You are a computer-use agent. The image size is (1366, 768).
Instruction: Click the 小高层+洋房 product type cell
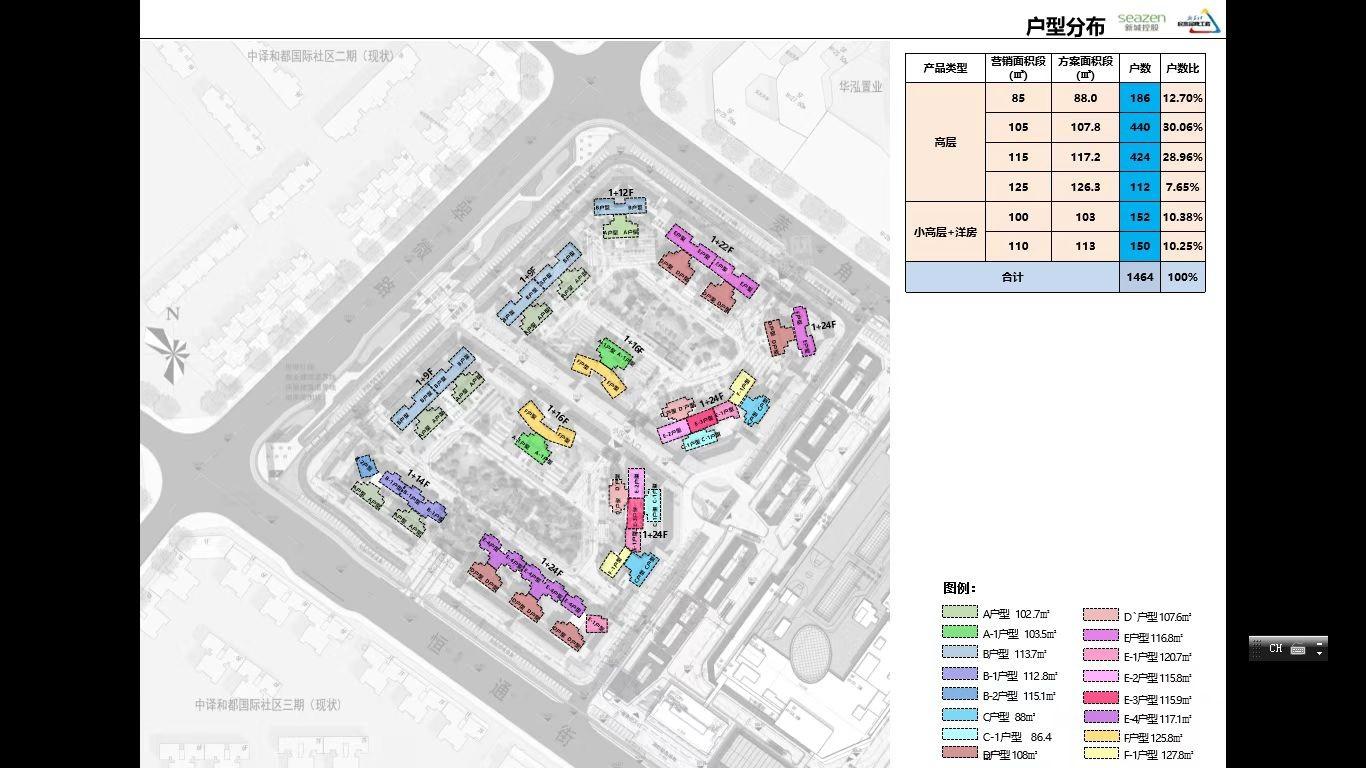(945, 232)
